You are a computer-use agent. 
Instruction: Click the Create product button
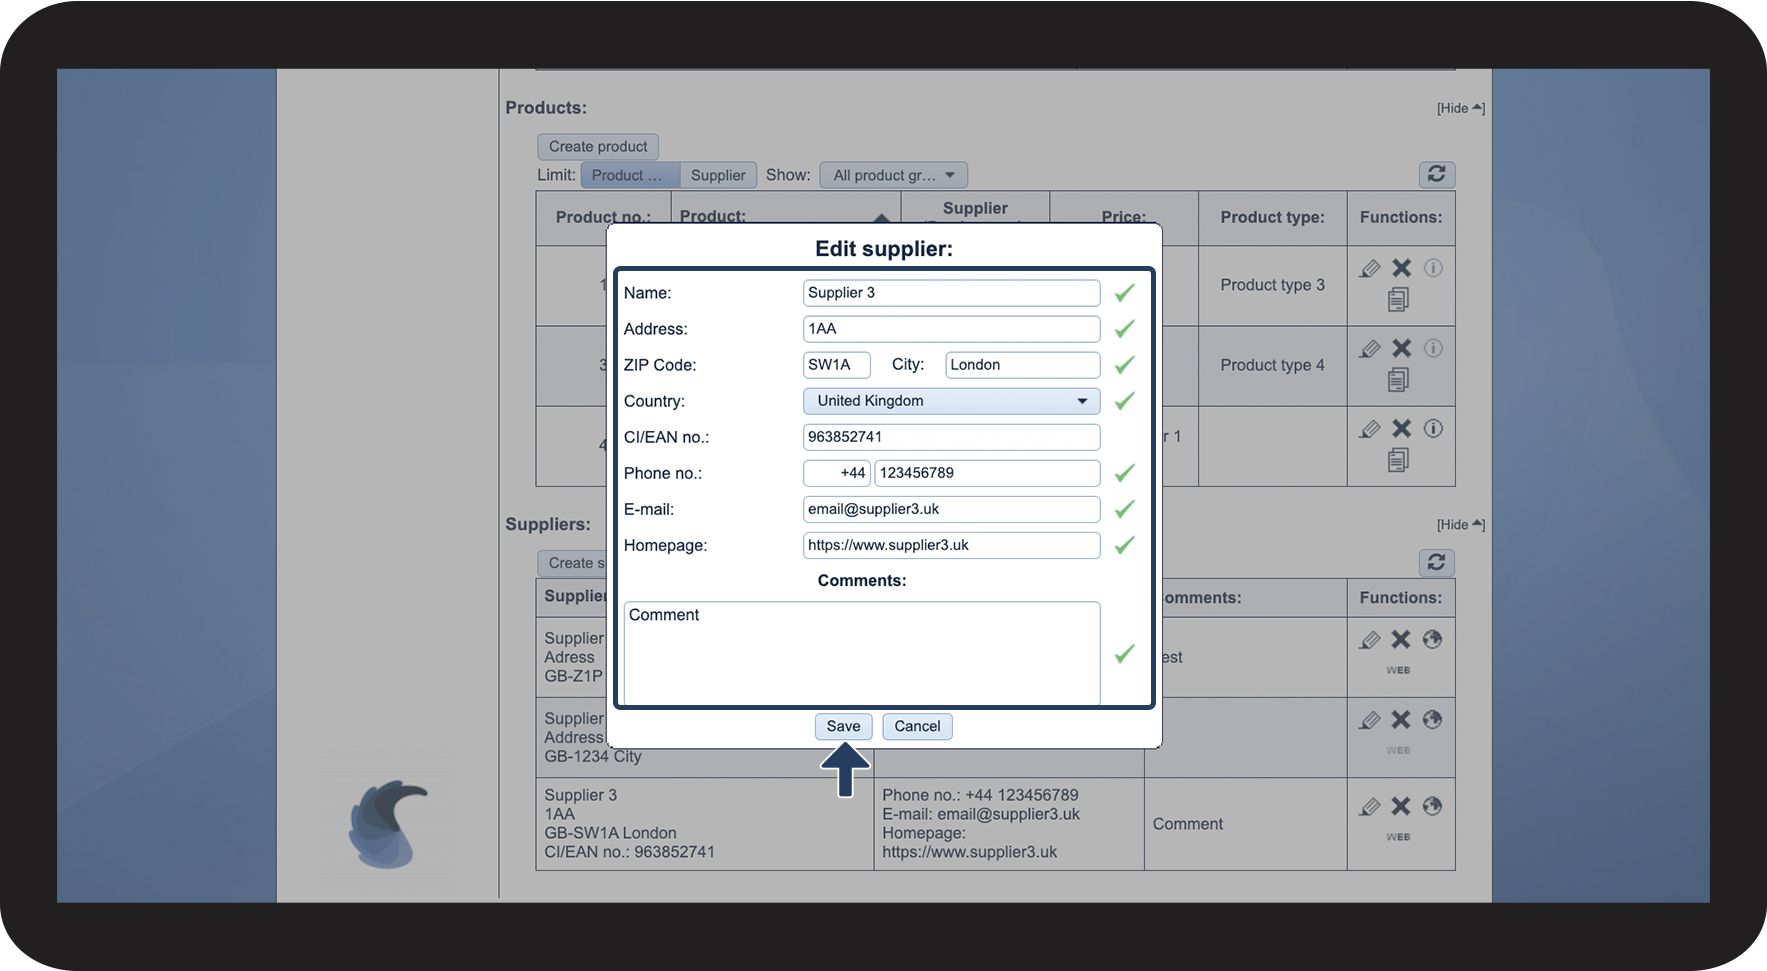[597, 147]
